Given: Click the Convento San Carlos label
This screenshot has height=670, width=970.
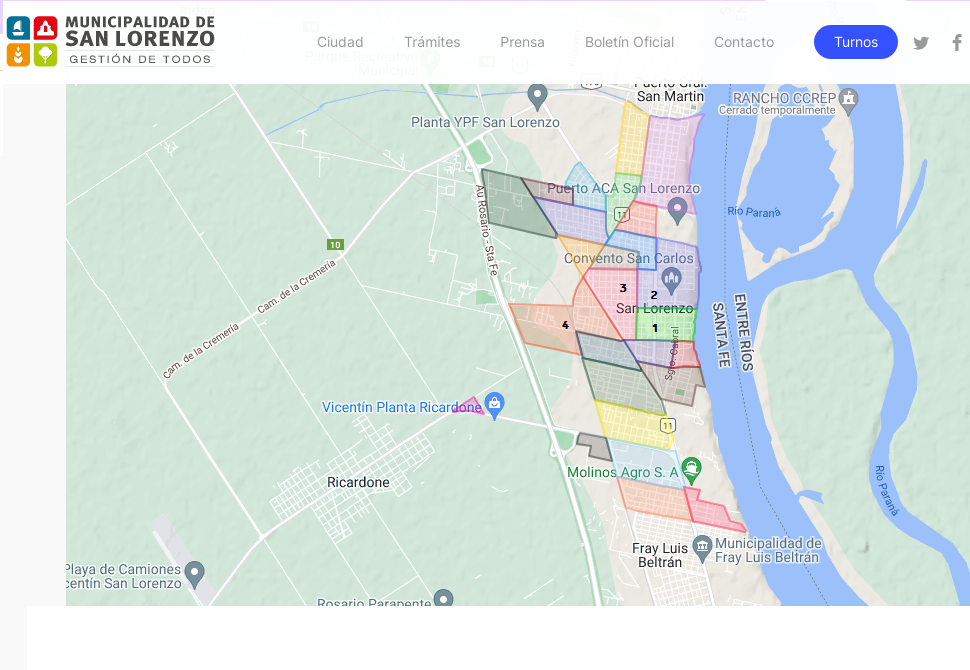Looking at the screenshot, I should tap(629, 258).
